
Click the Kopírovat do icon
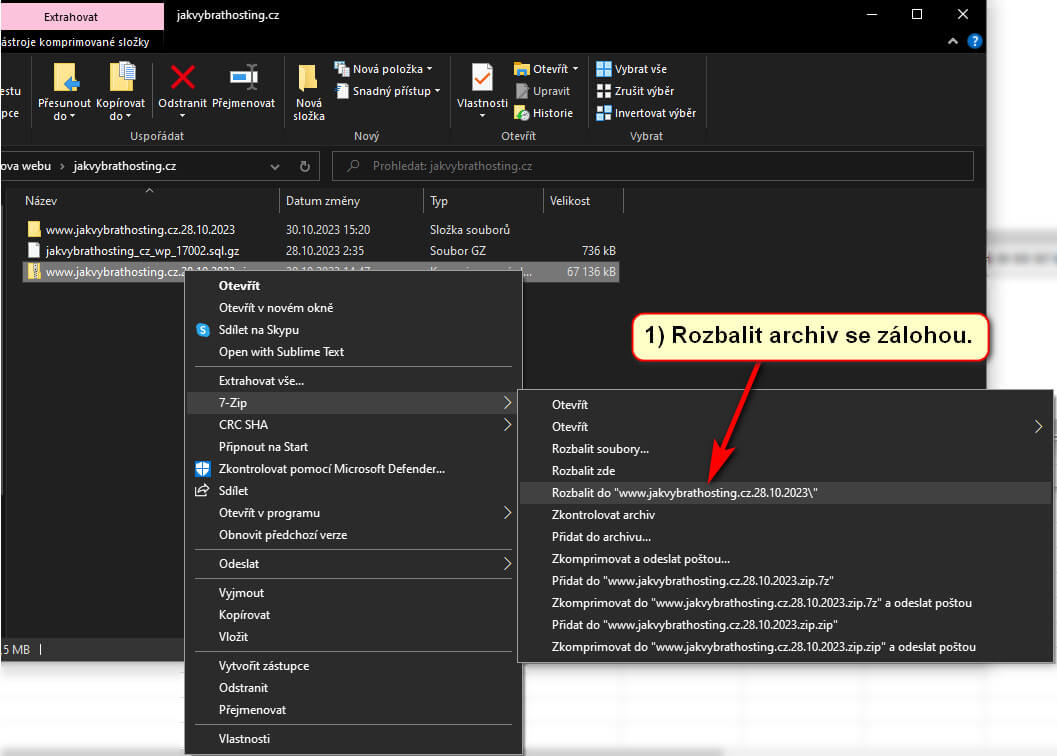[x=121, y=78]
